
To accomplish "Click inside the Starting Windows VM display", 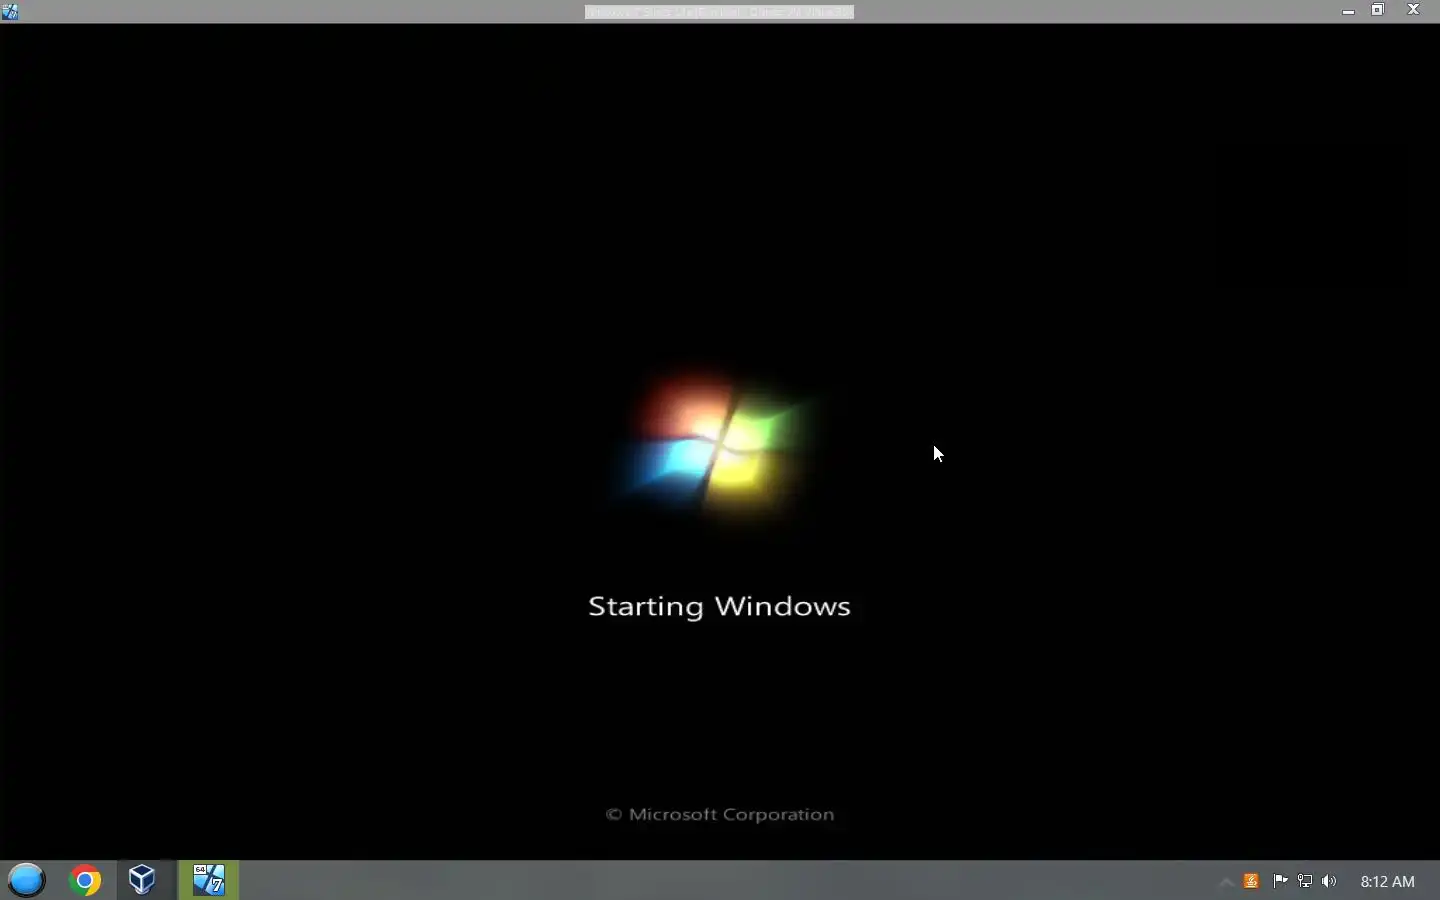I will pos(720,441).
